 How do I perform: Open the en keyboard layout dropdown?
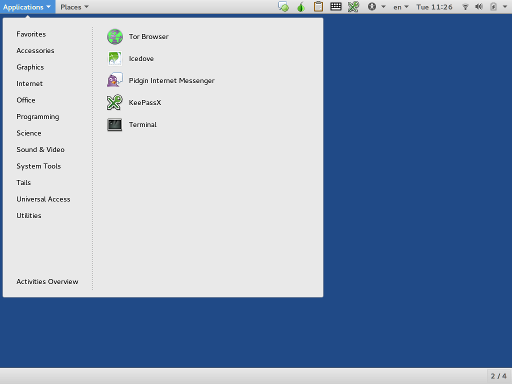401,7
